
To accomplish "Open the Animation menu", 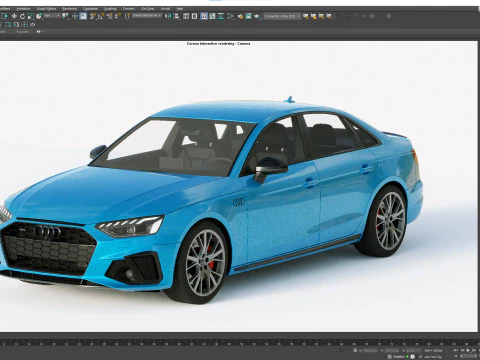I will 23,9.
